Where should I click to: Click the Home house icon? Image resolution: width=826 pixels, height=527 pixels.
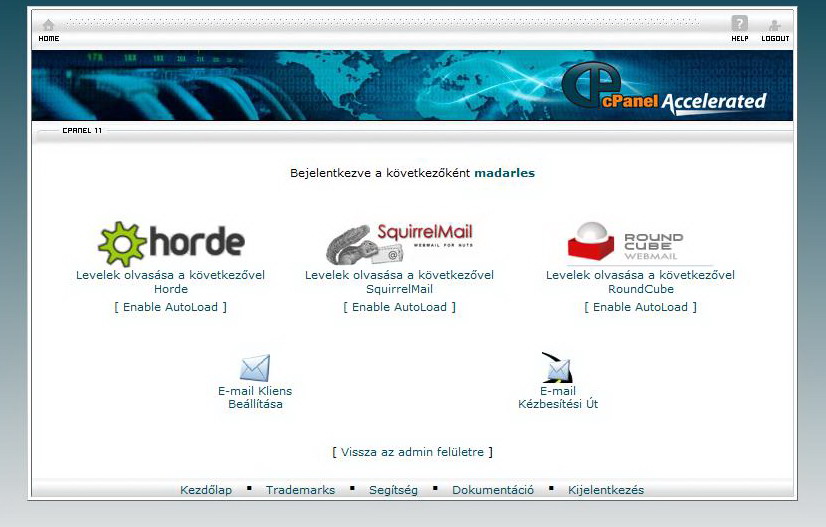coord(48,25)
